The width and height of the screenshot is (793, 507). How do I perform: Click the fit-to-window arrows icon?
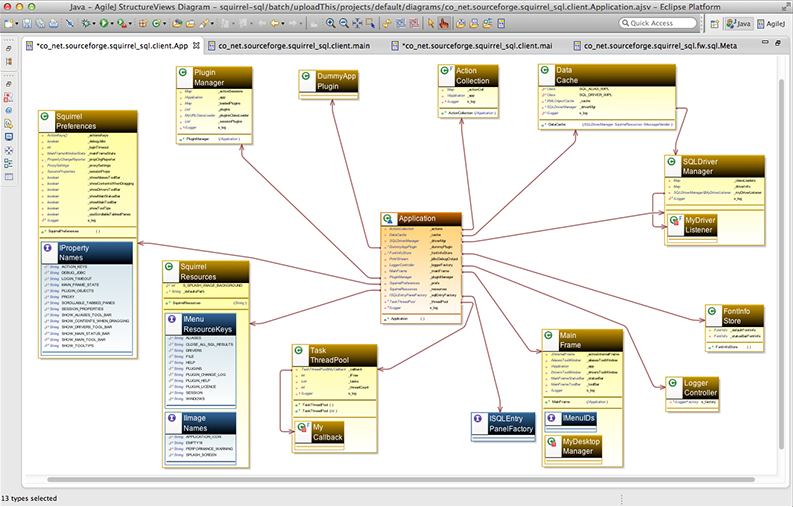(358, 23)
